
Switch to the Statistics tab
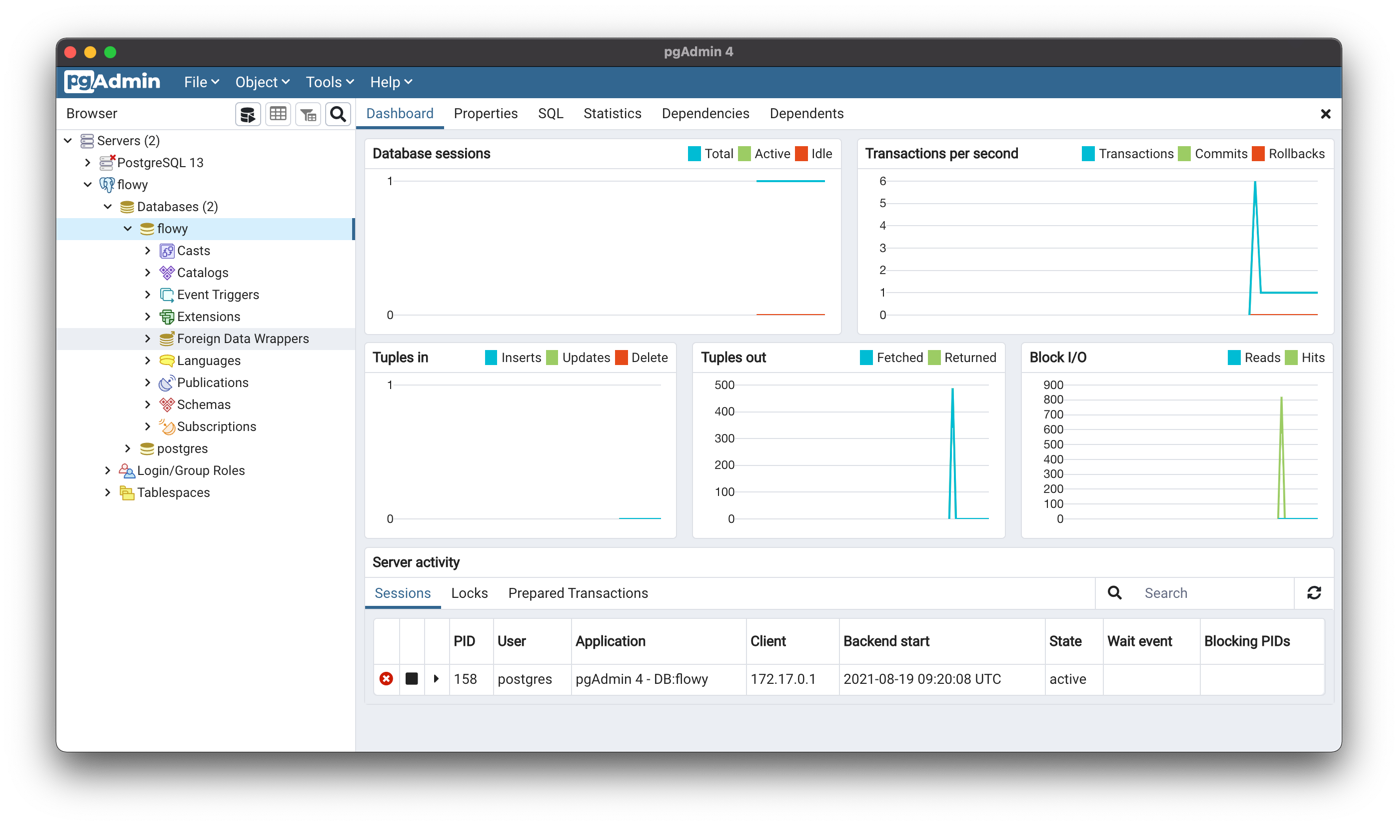612,114
